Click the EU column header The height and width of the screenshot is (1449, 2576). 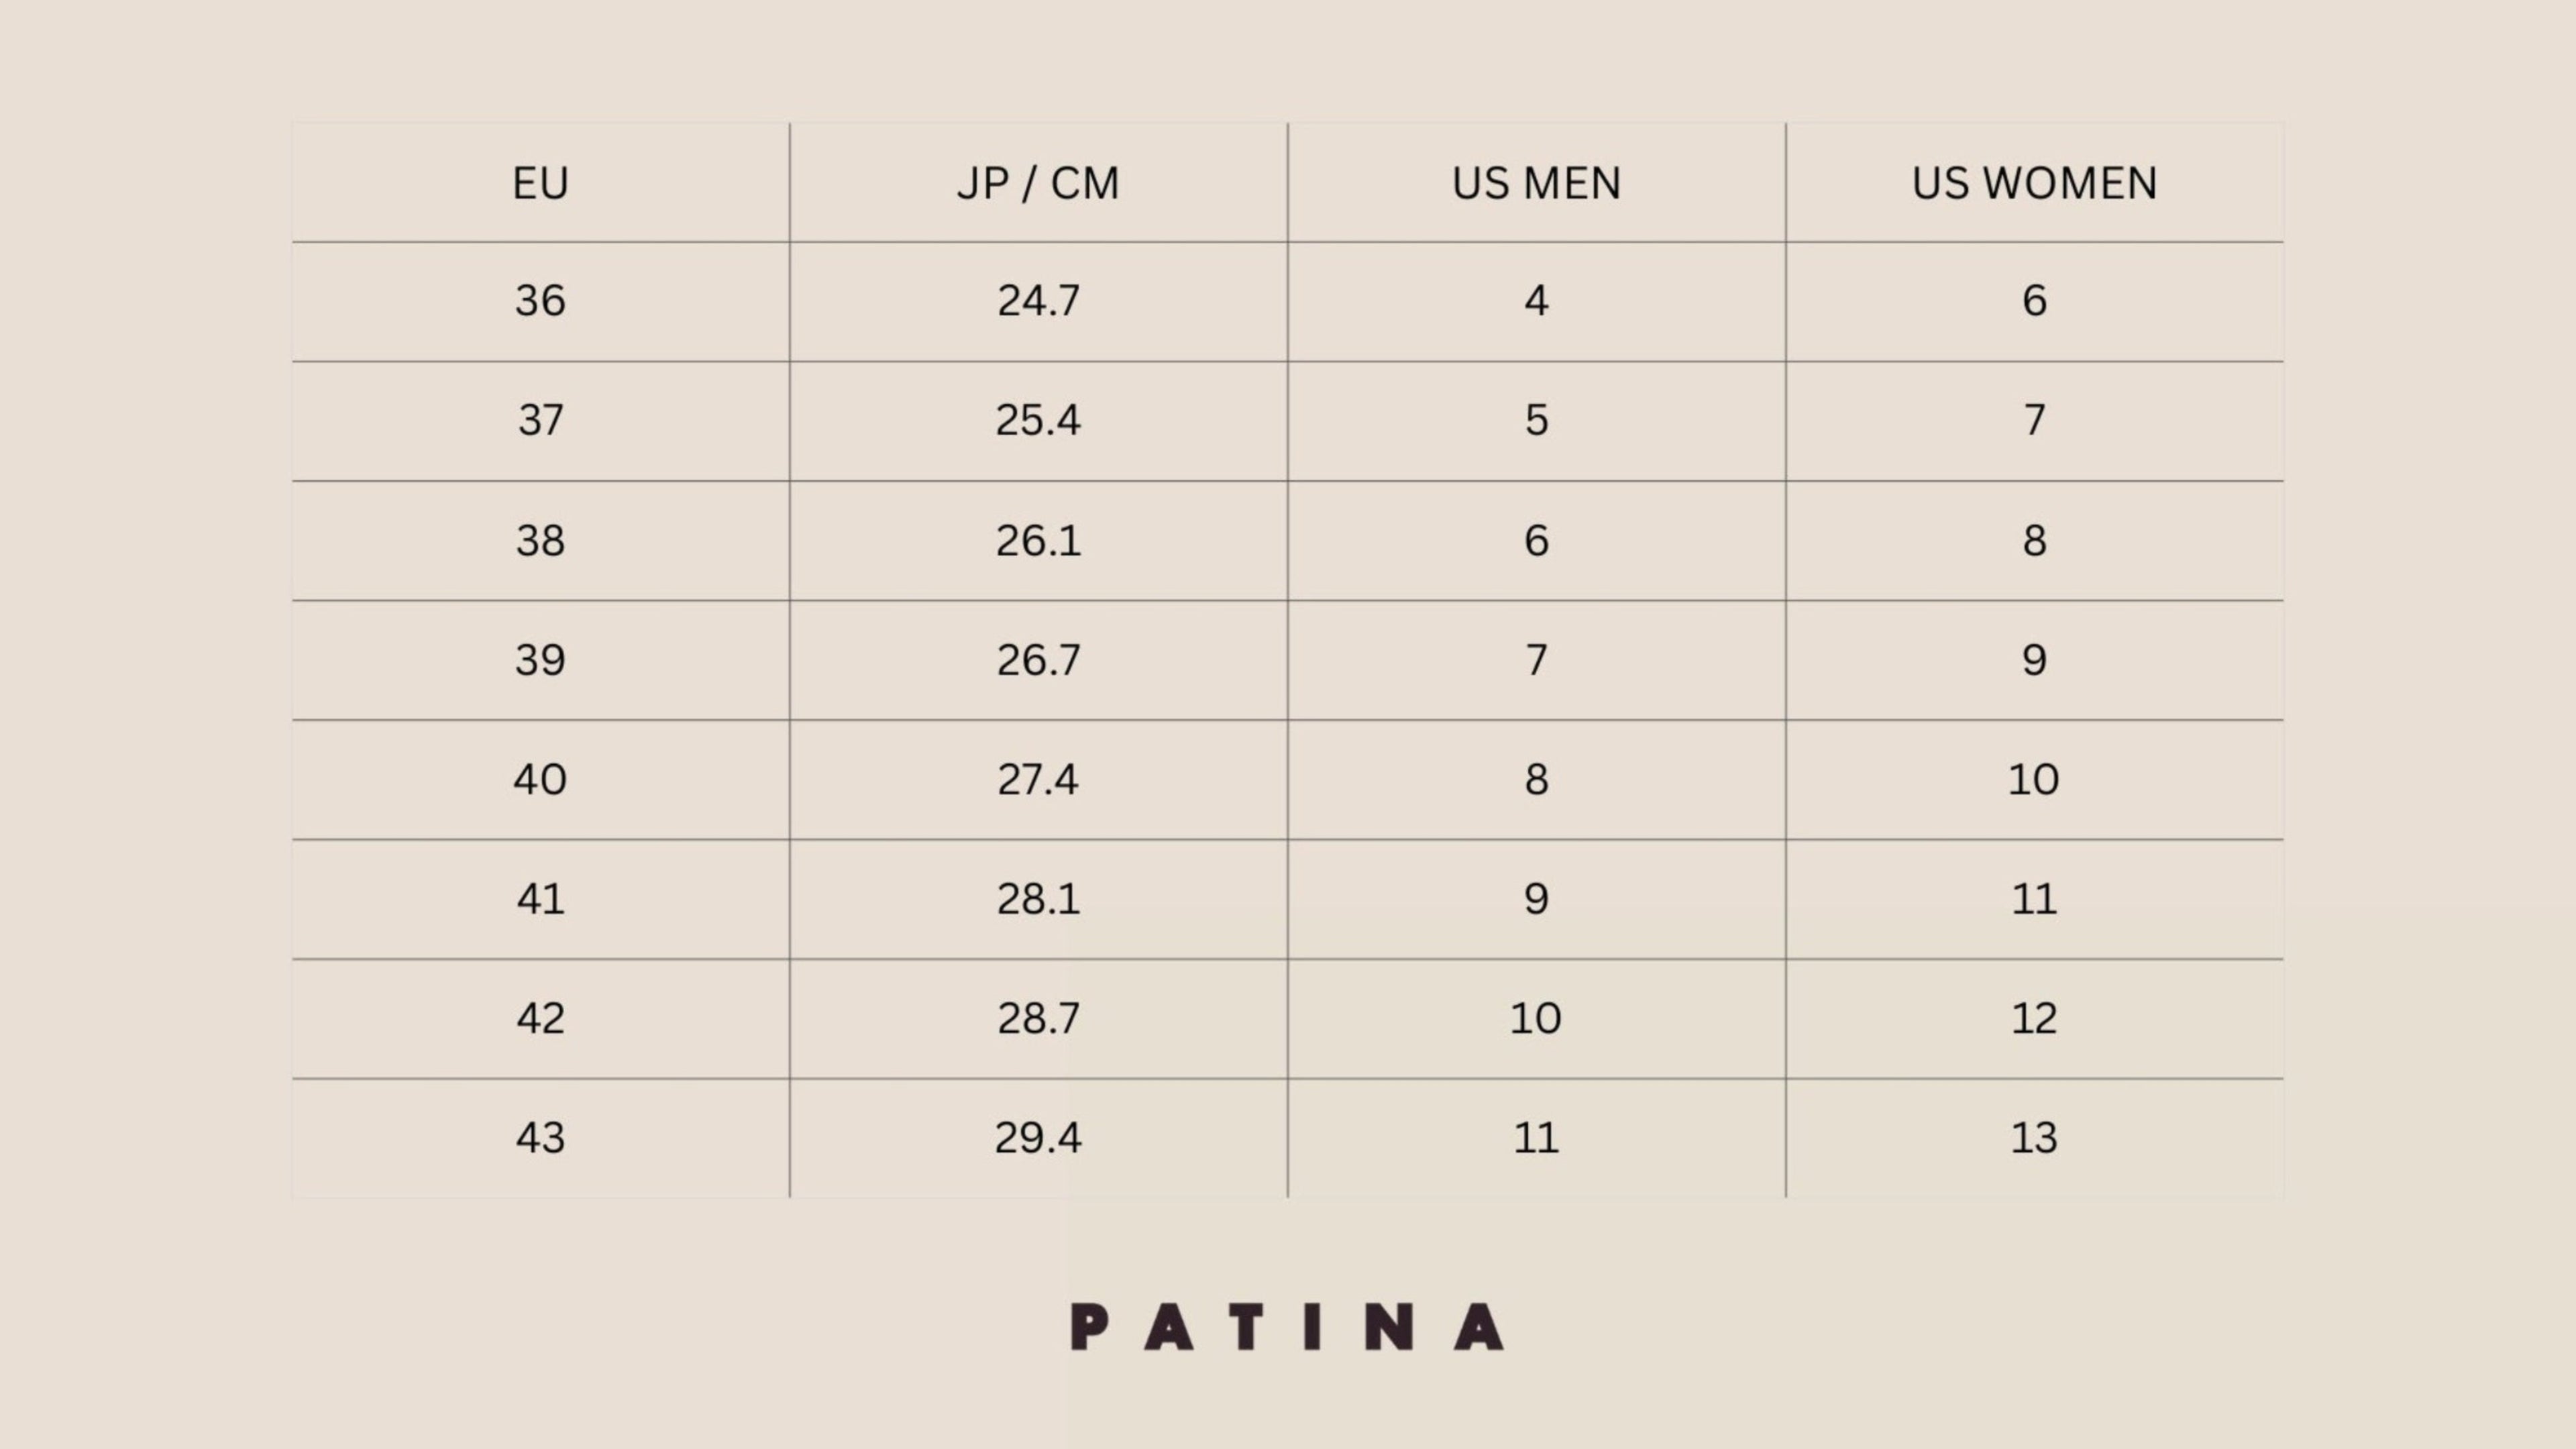click(540, 183)
